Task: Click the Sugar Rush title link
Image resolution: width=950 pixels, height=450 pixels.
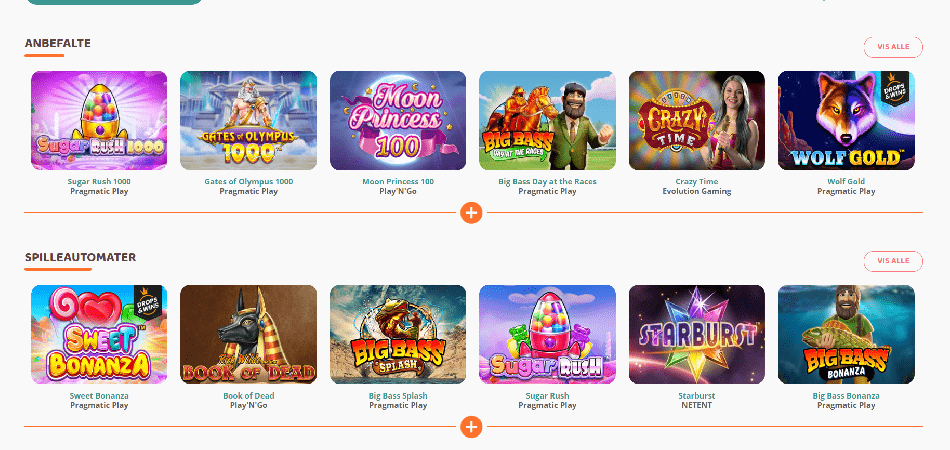Action: tap(547, 396)
